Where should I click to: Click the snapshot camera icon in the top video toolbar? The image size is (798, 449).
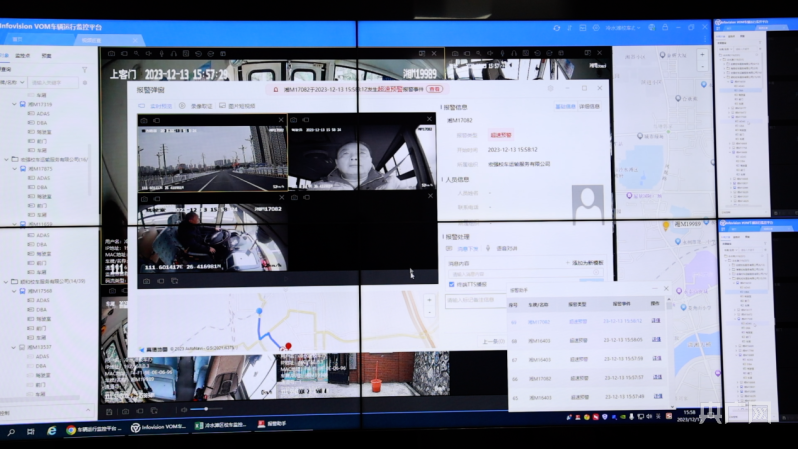tap(111, 53)
